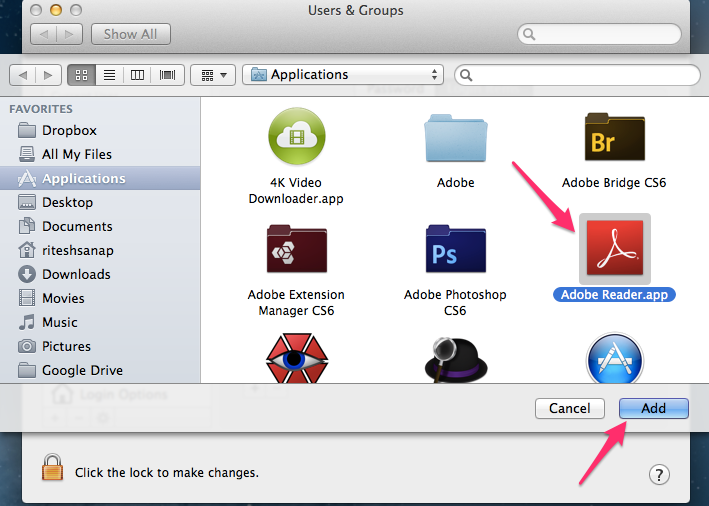Select the Adobe Photoshop CS6 folder icon
The height and width of the screenshot is (506, 709).
click(455, 249)
